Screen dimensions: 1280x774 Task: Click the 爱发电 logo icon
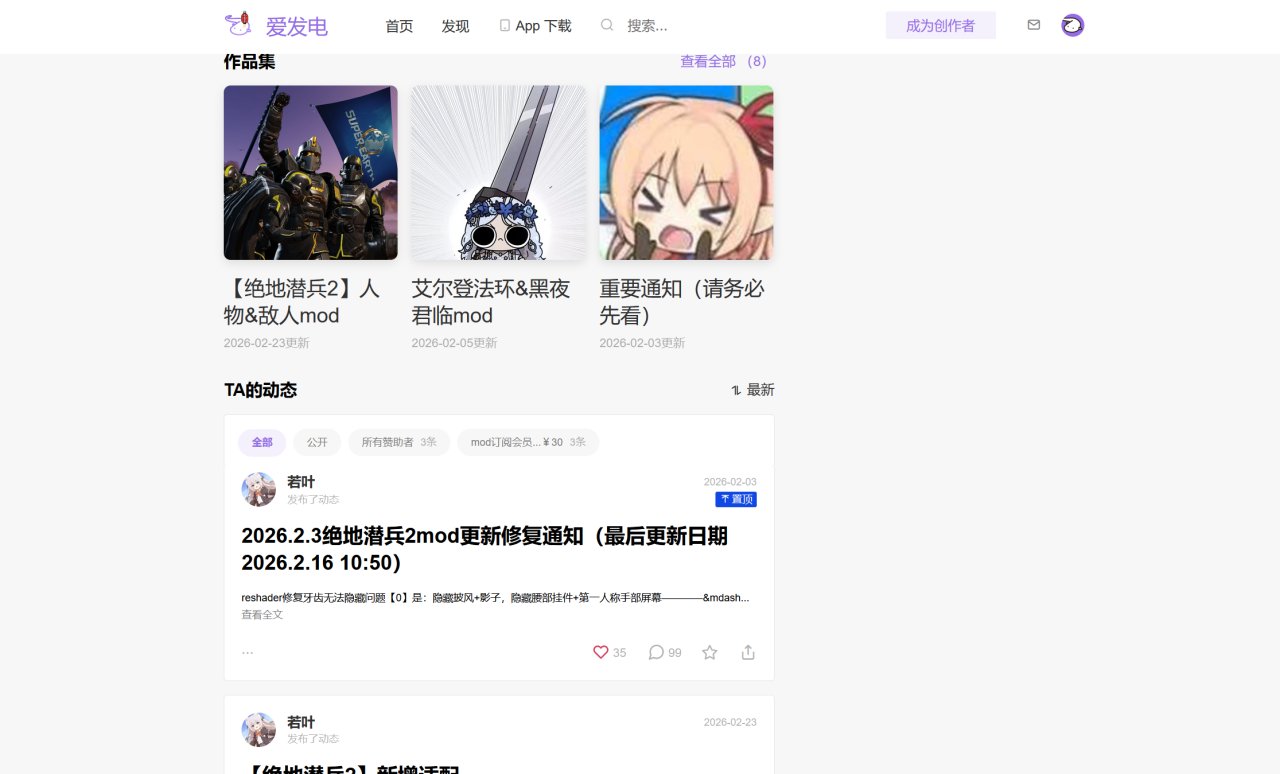(238, 24)
